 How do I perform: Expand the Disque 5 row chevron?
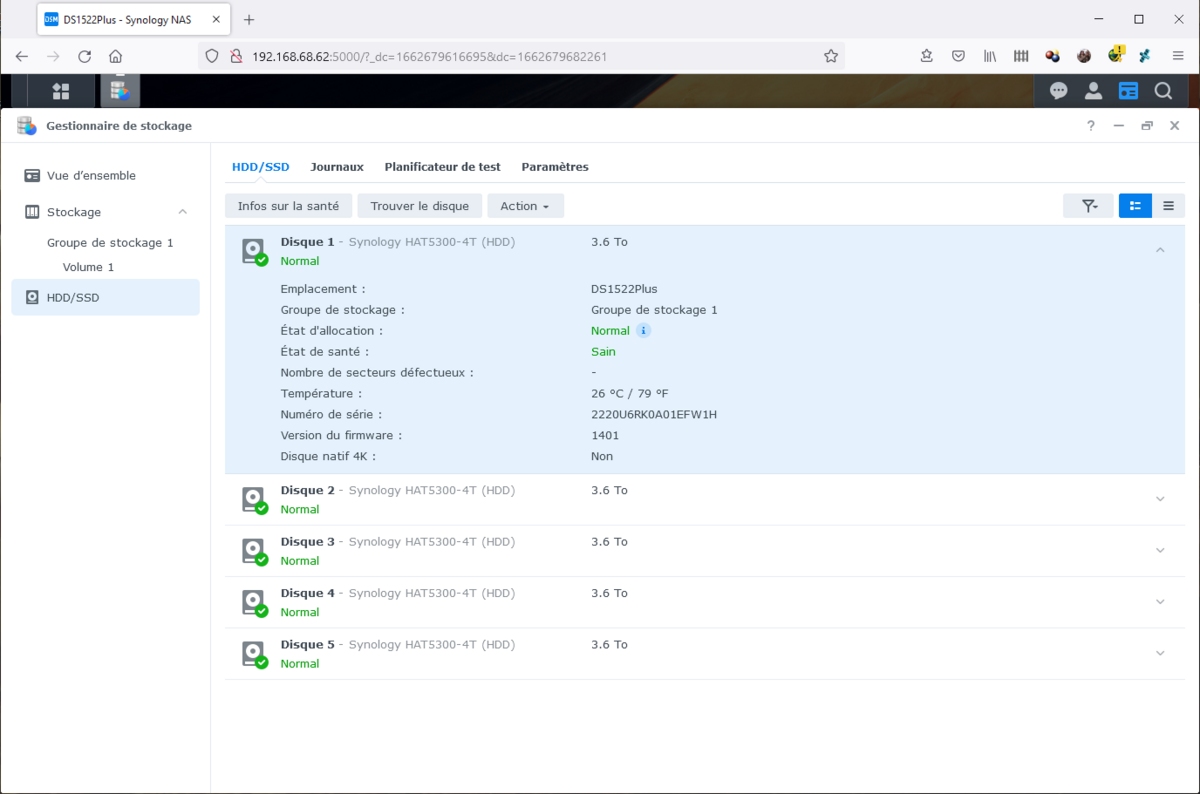[x=1160, y=654]
